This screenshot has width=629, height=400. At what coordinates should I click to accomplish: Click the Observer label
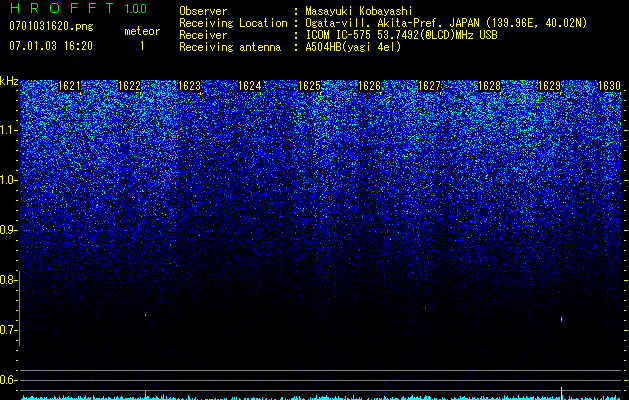(x=203, y=11)
